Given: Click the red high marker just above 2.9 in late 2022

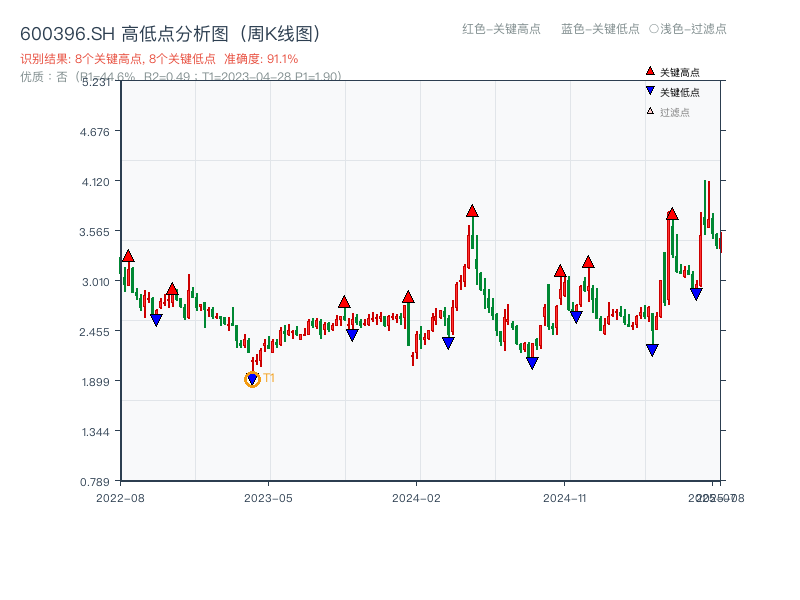Looking at the screenshot, I should [x=172, y=289].
